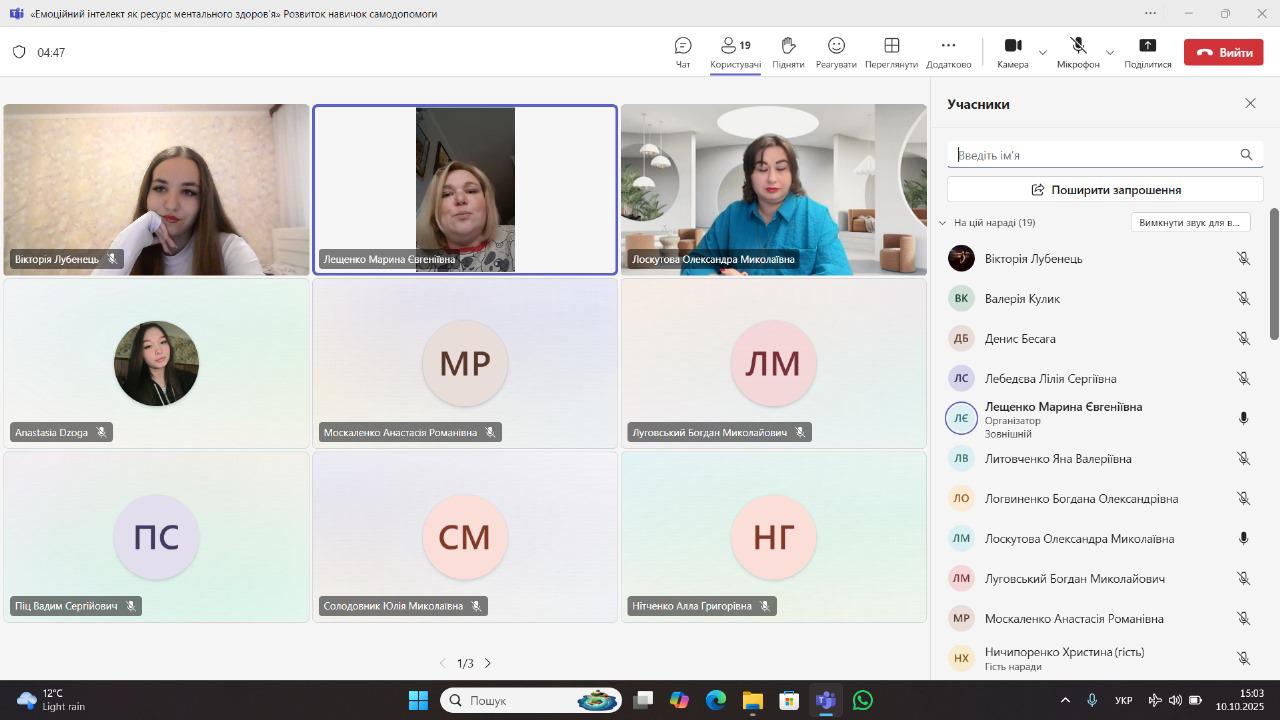The height and width of the screenshot is (720, 1280).
Task: Open the Переглянути view layout icon
Action: point(891,52)
